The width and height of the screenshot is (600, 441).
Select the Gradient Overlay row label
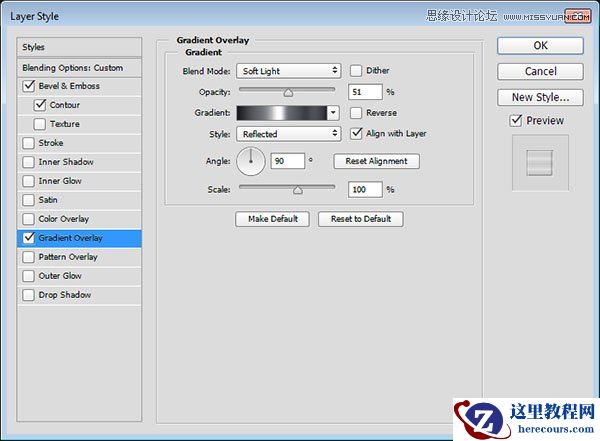[x=70, y=238]
